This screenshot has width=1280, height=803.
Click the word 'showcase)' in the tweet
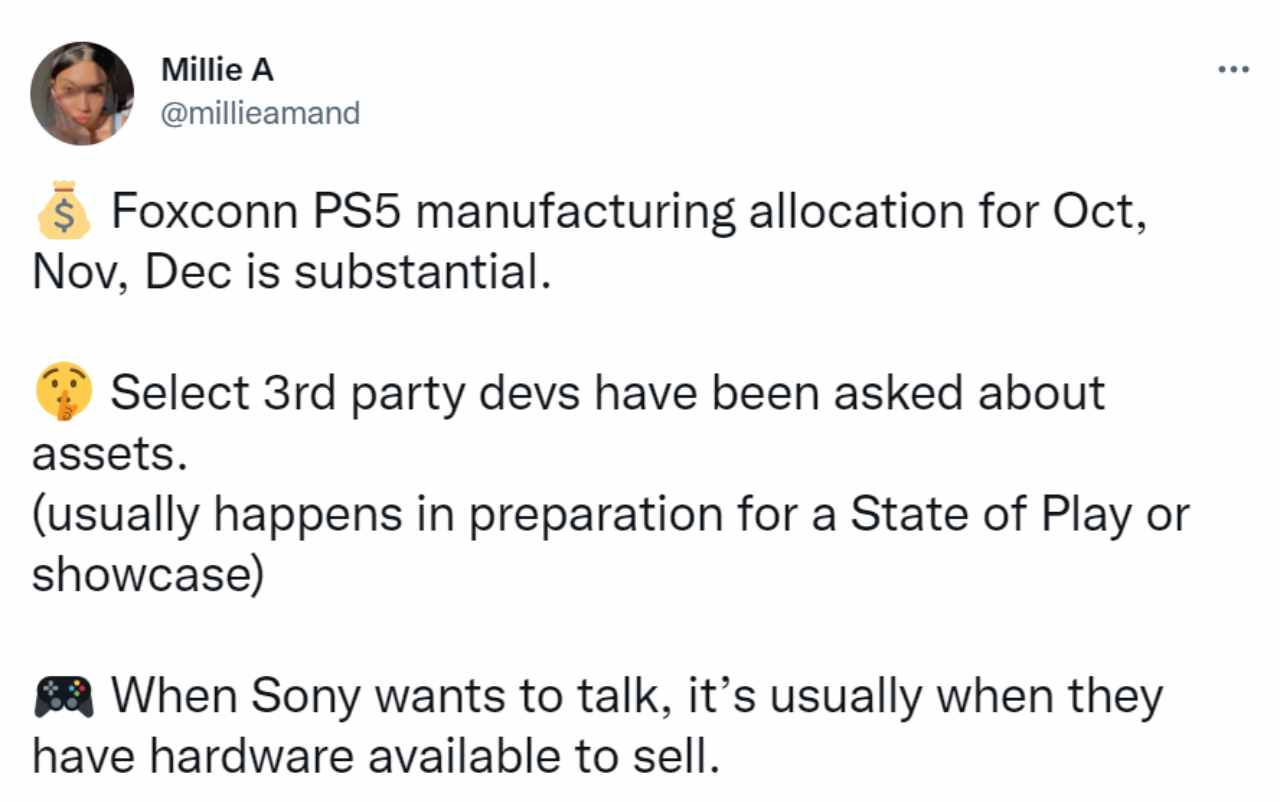click(x=146, y=576)
